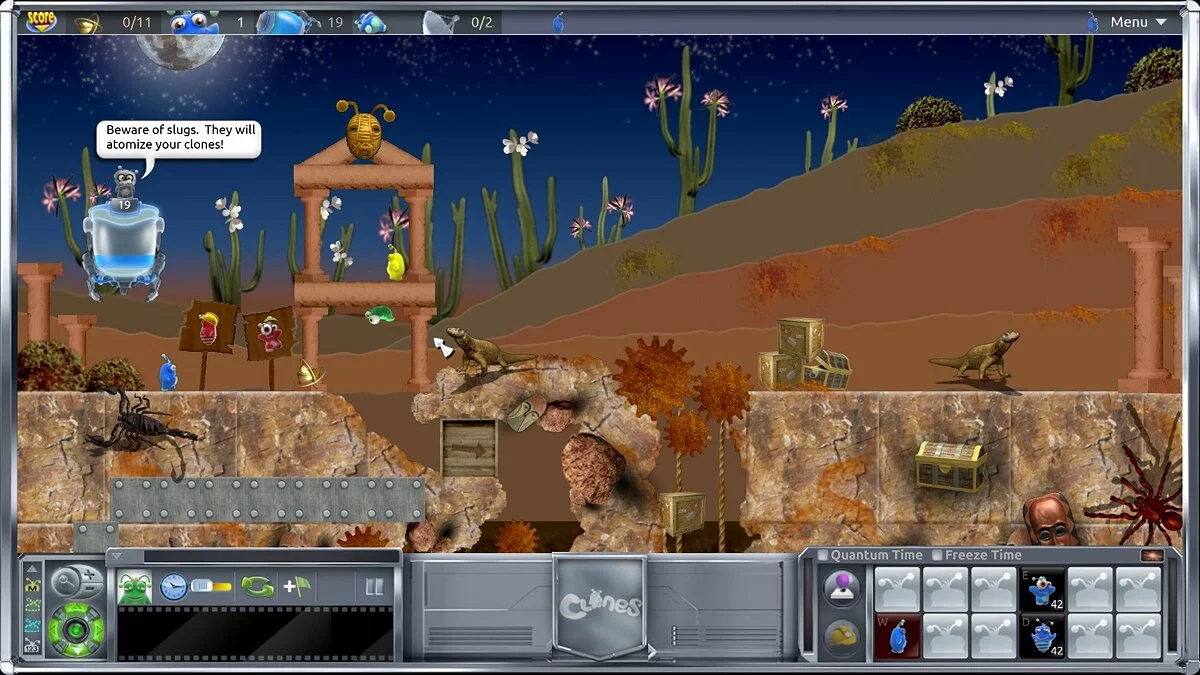Click the magnifier zoom icon
The height and width of the screenshot is (675, 1200).
point(67,581)
